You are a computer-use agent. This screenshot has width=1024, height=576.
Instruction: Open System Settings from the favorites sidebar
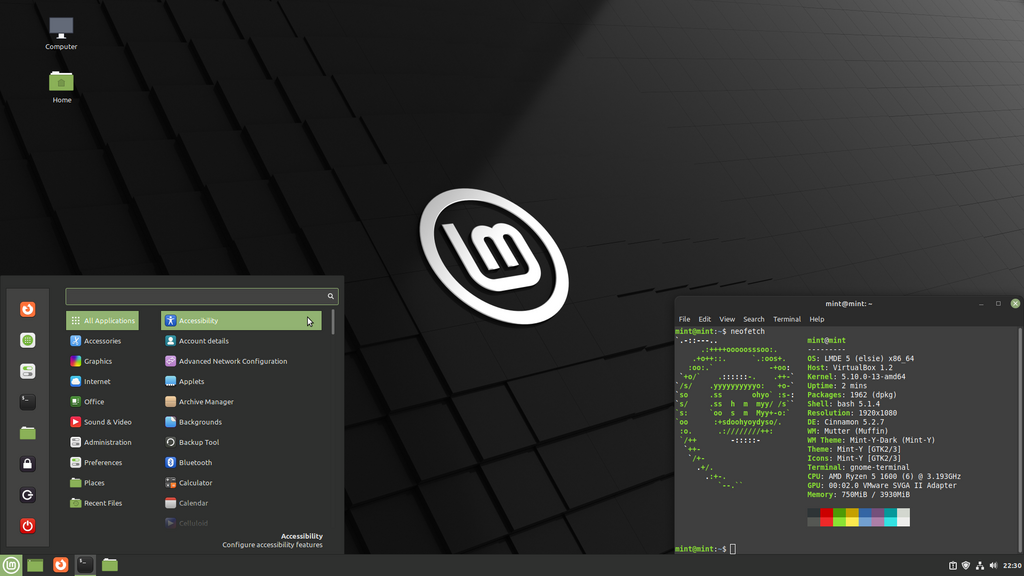click(27, 371)
